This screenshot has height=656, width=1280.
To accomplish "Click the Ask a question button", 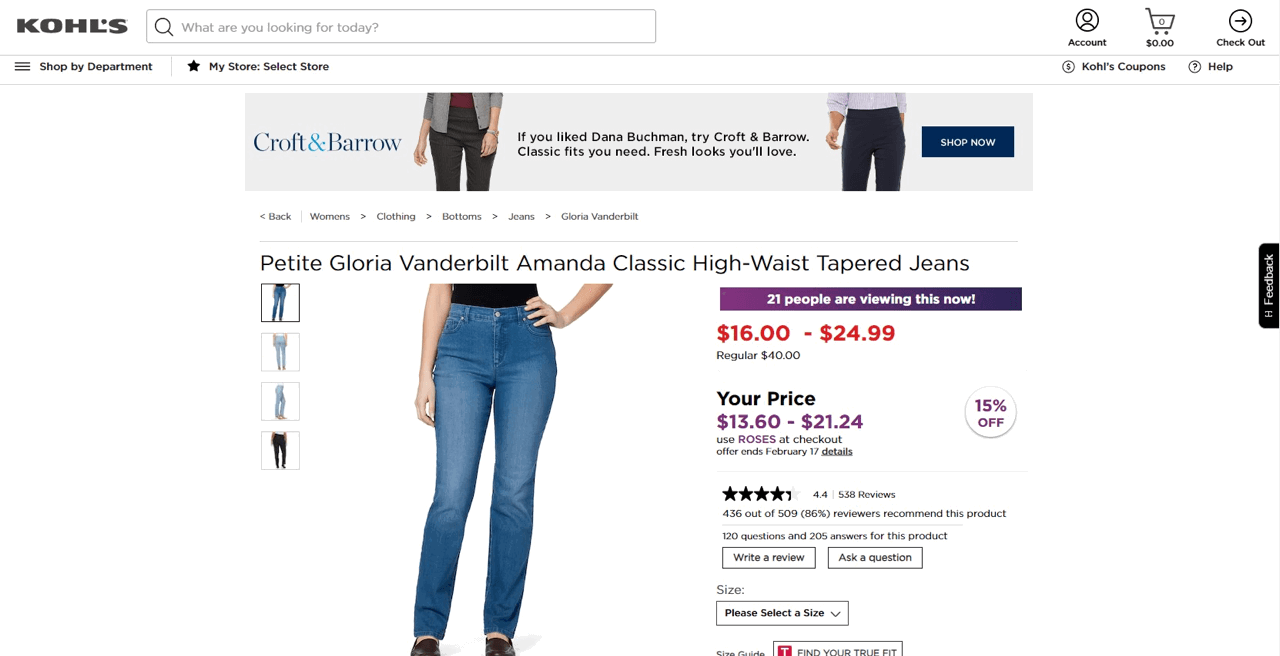I will 875,557.
